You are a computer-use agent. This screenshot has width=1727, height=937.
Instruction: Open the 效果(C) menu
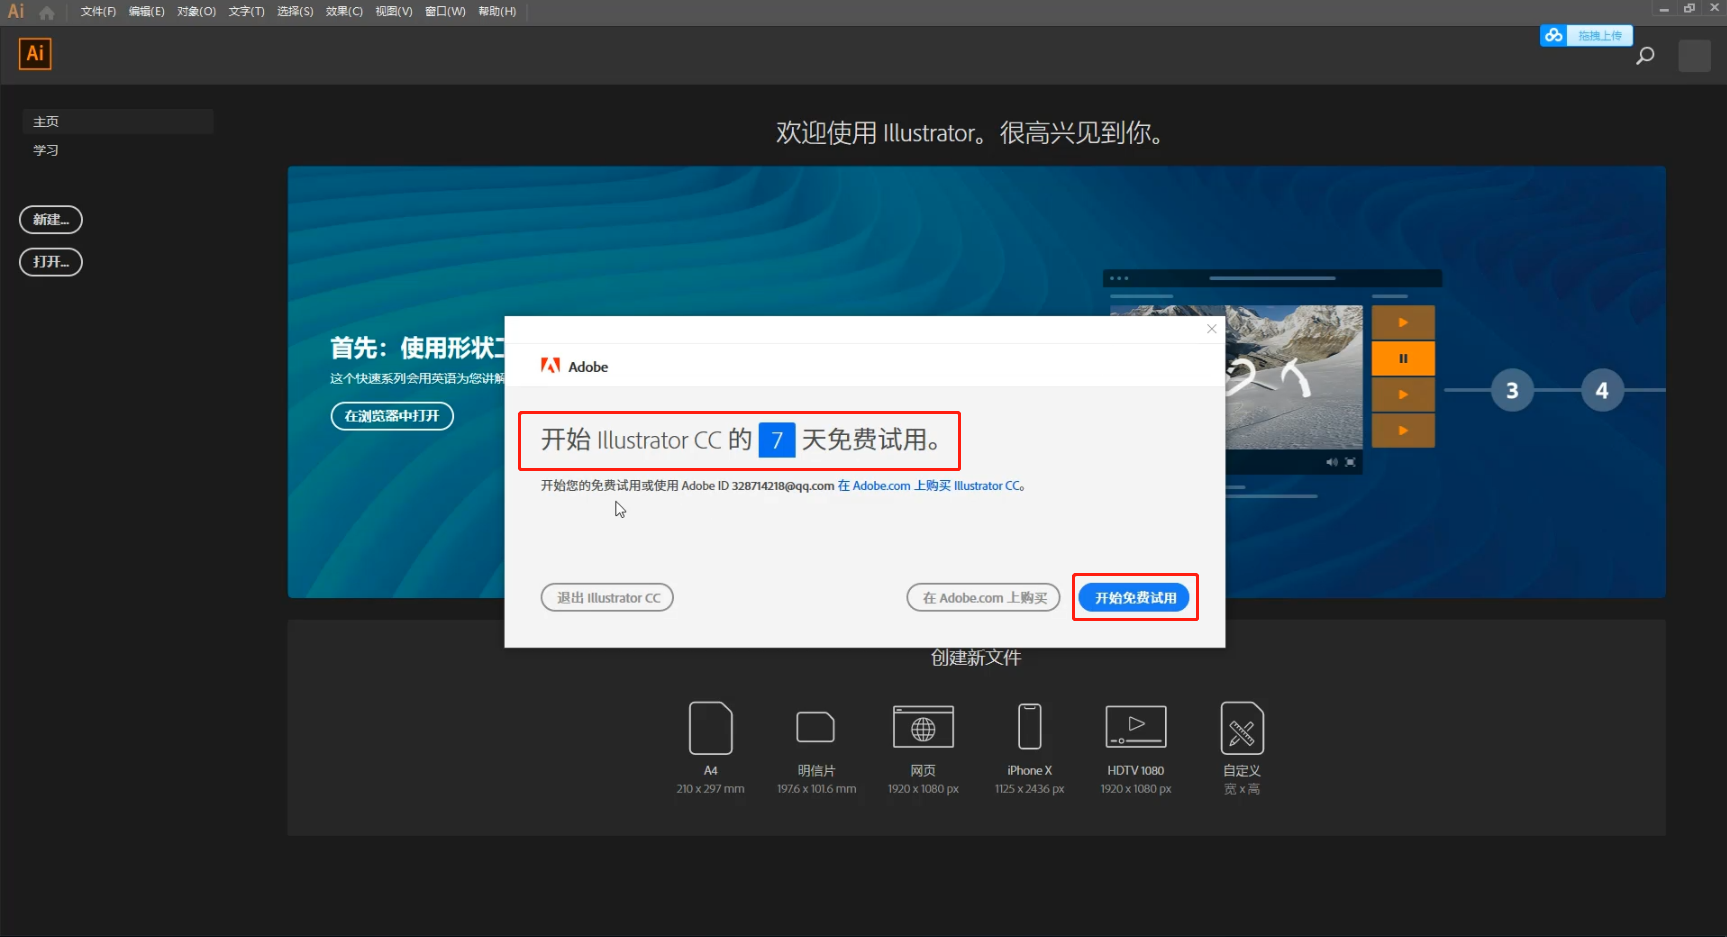344,12
